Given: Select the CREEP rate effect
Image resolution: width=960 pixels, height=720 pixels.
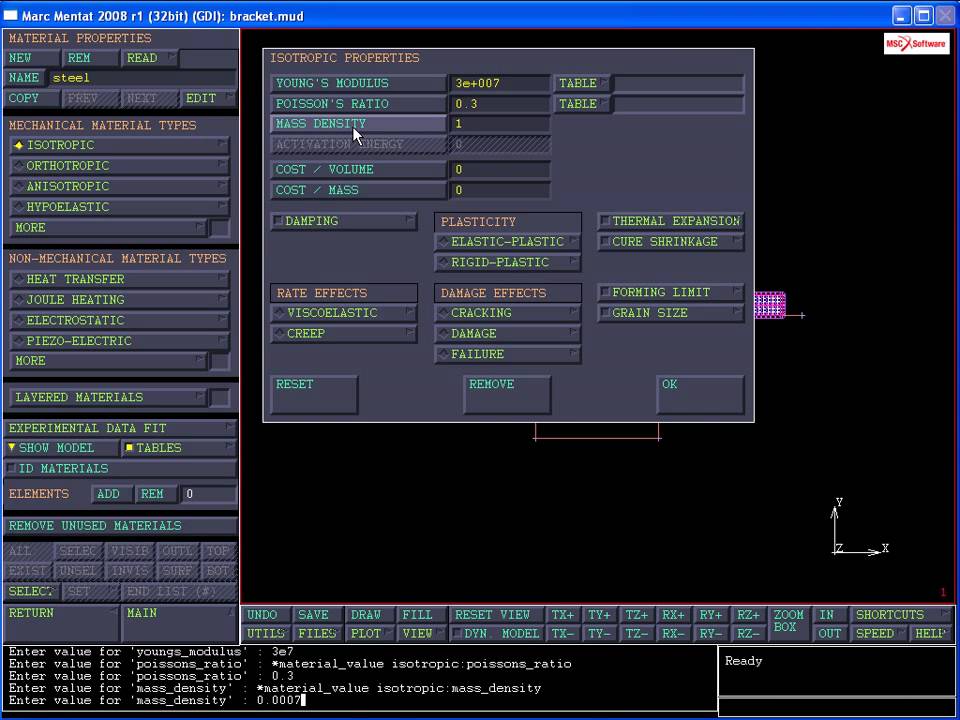Looking at the screenshot, I should 343,334.
